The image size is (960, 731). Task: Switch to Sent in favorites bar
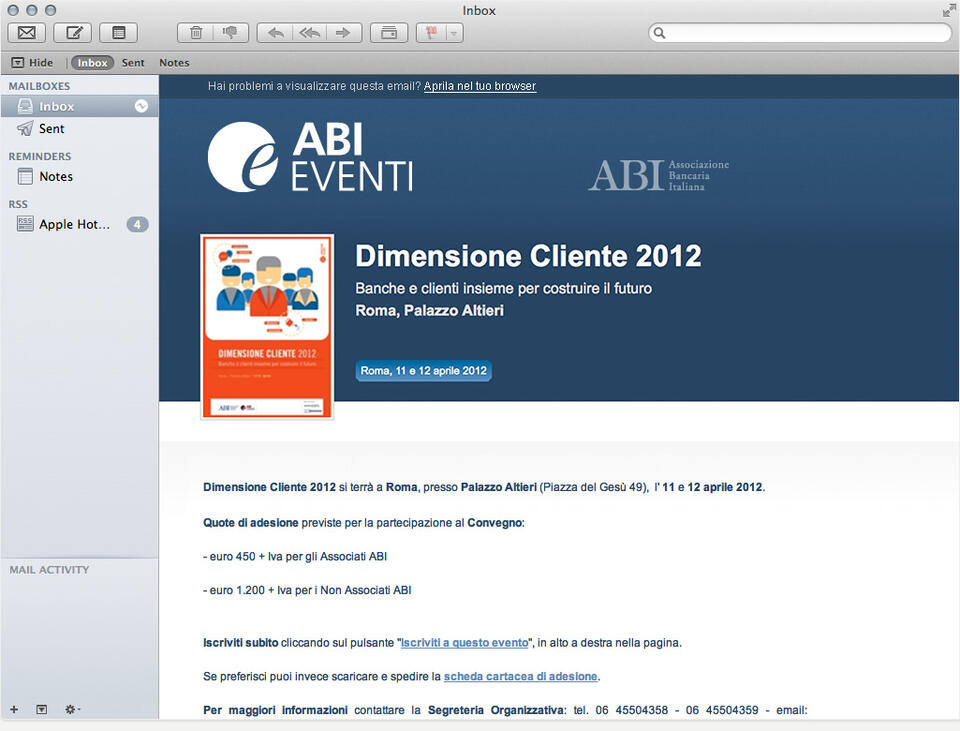pyautogui.click(x=133, y=62)
